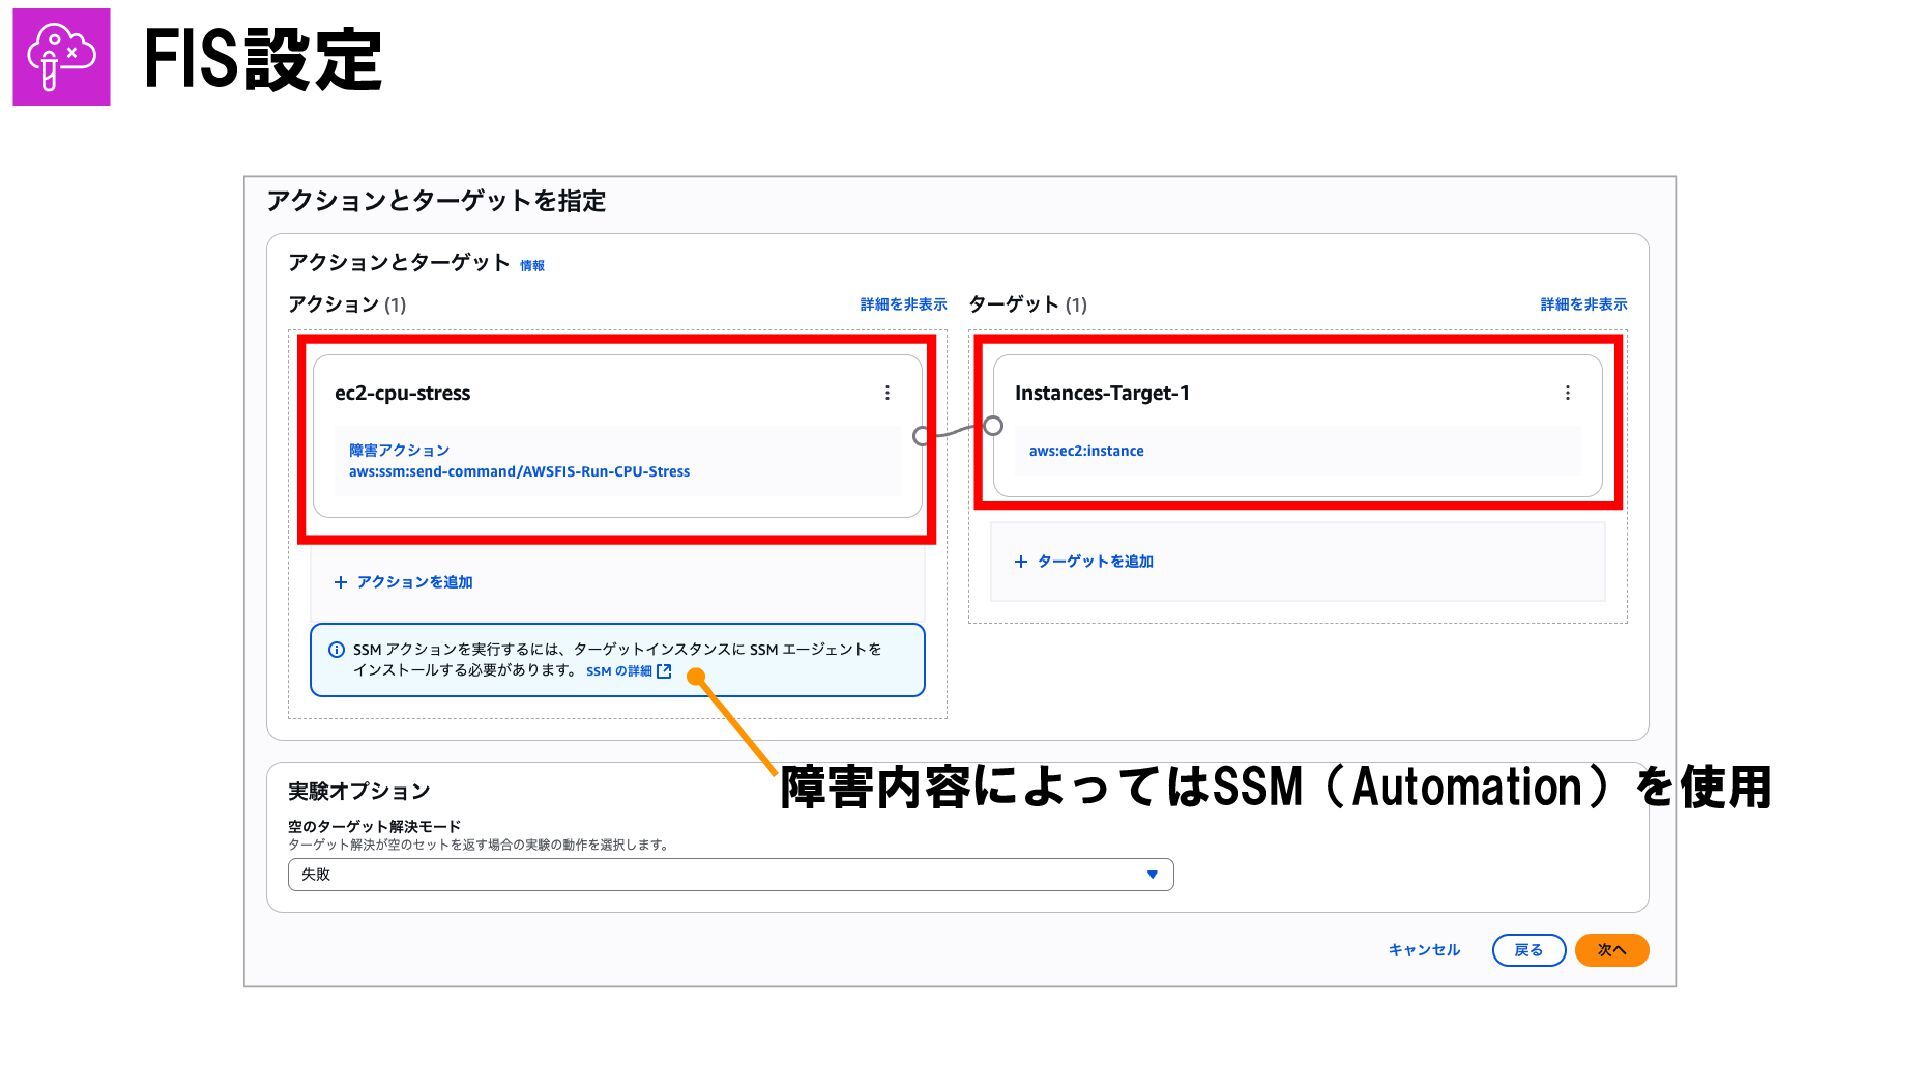Open the Instances-Target-1 kebab menu
This screenshot has height=1080, width=1920.
point(1567,393)
